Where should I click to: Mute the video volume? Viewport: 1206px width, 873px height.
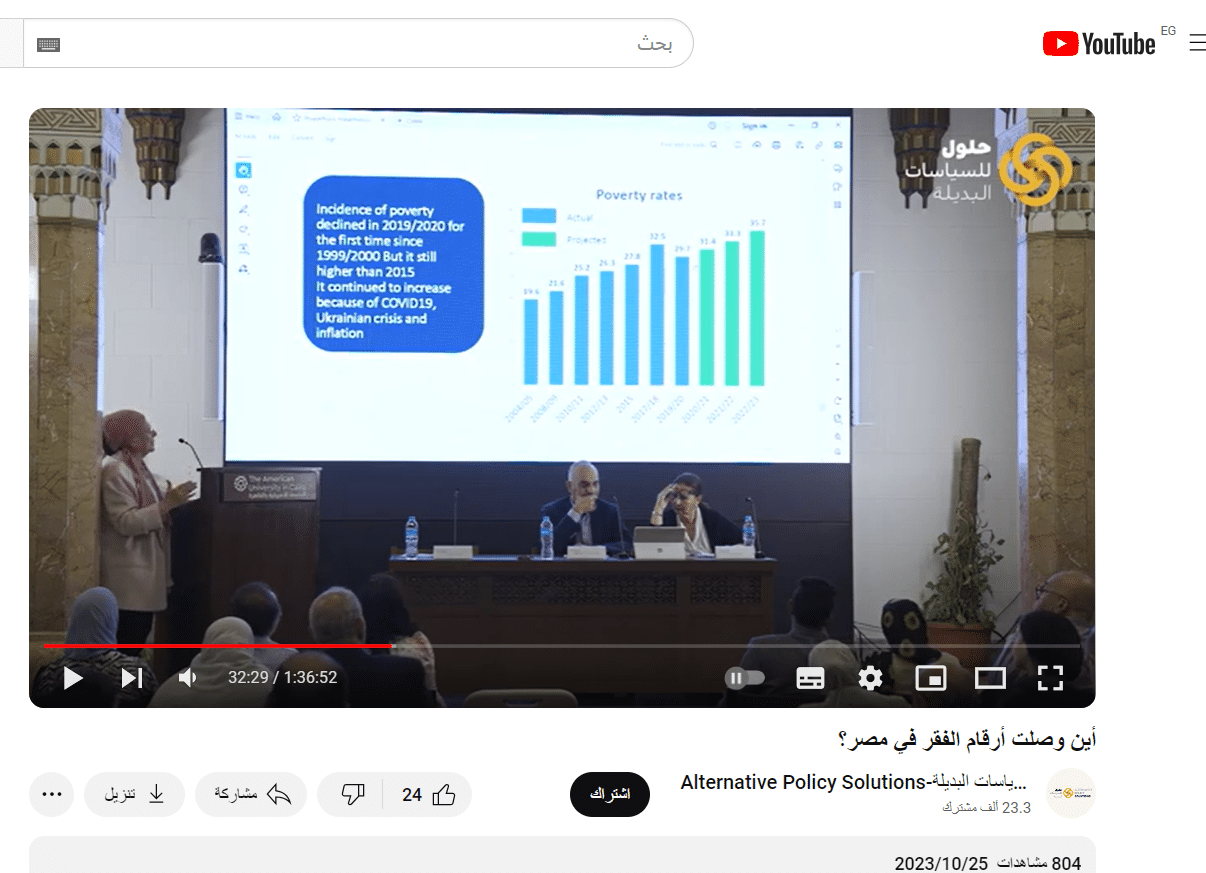click(x=188, y=678)
